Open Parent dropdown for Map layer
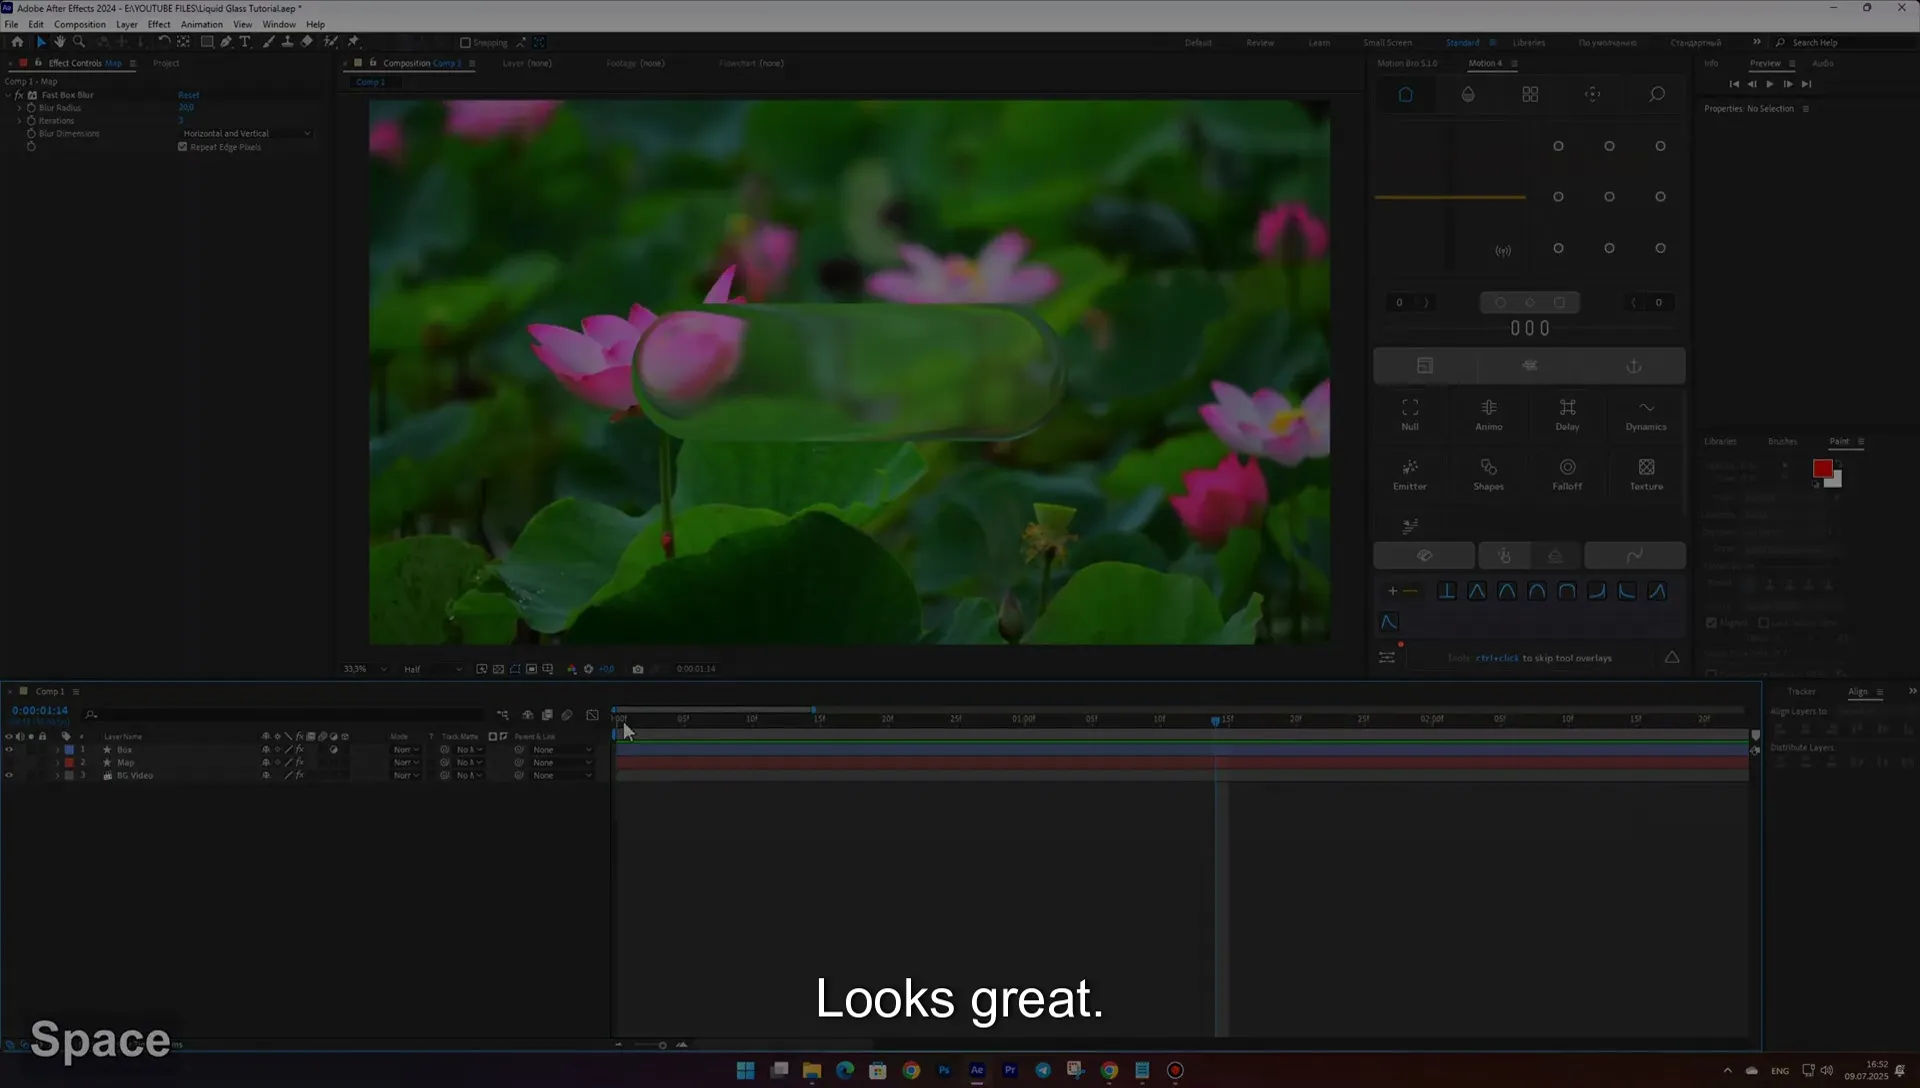1920x1088 pixels. [561, 762]
